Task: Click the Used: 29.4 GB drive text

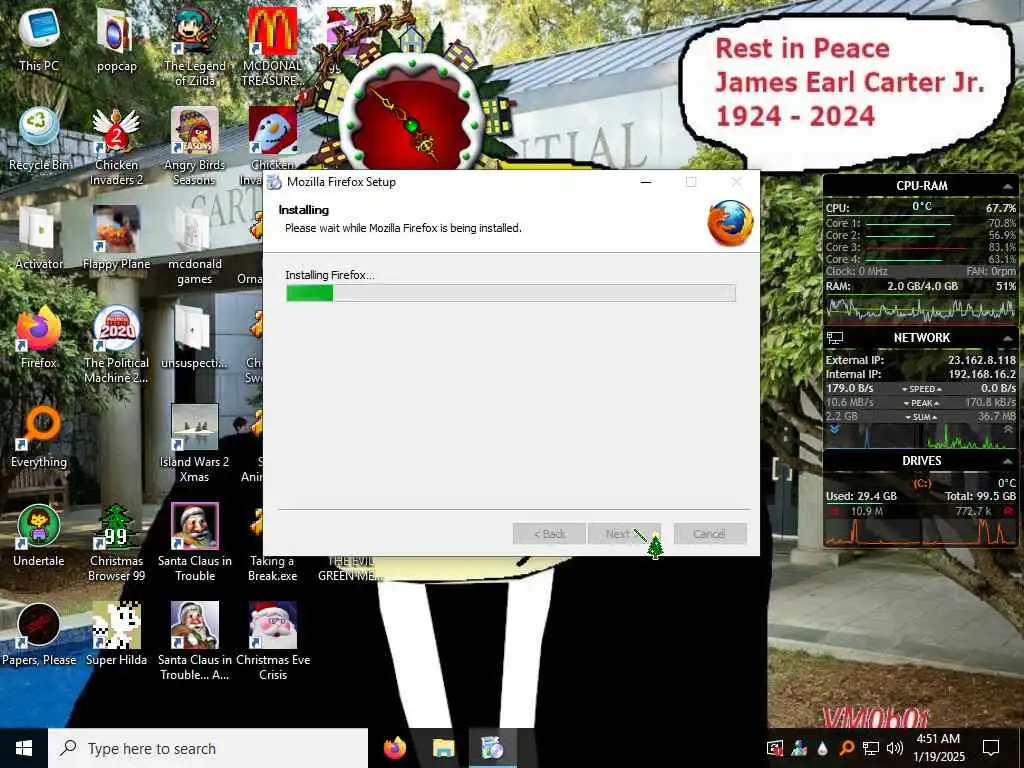Action: (861, 496)
